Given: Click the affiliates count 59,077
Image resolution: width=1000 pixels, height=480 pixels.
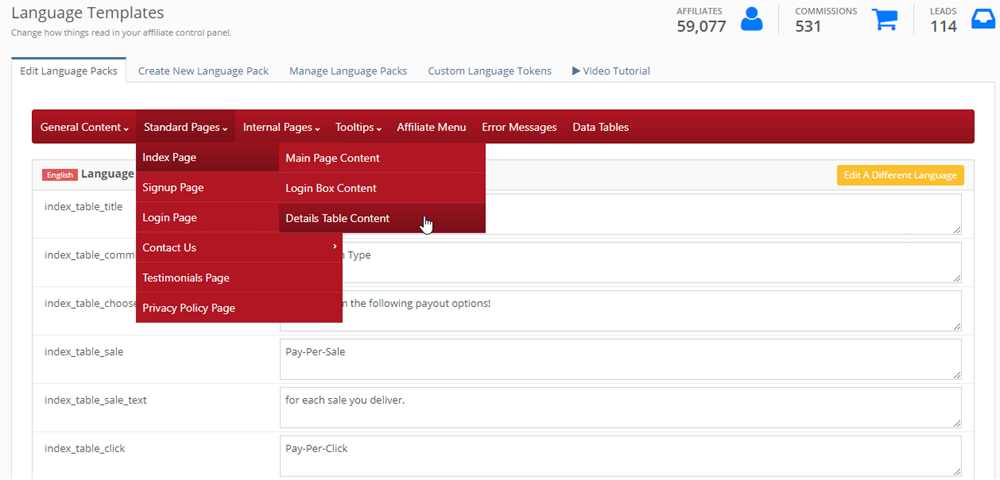Looking at the screenshot, I should click(x=701, y=27).
